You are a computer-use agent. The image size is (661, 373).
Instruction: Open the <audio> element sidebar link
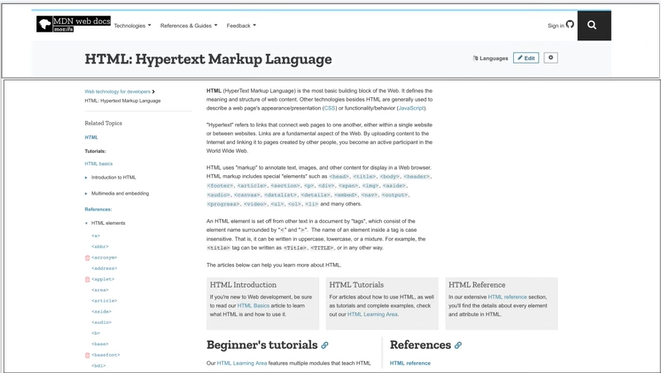[102, 322]
